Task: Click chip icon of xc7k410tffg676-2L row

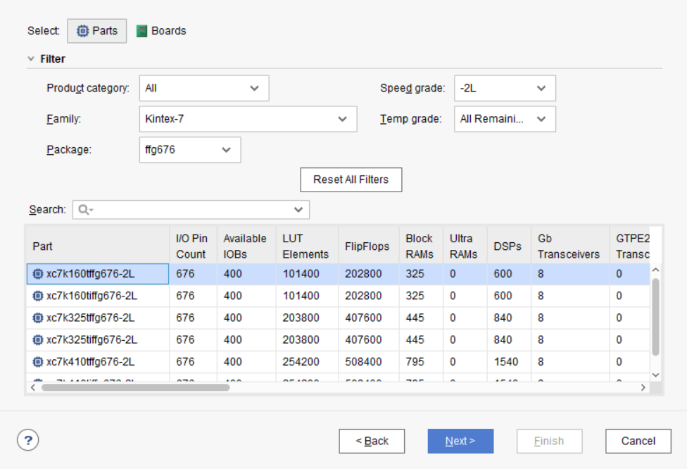Action: (38, 361)
